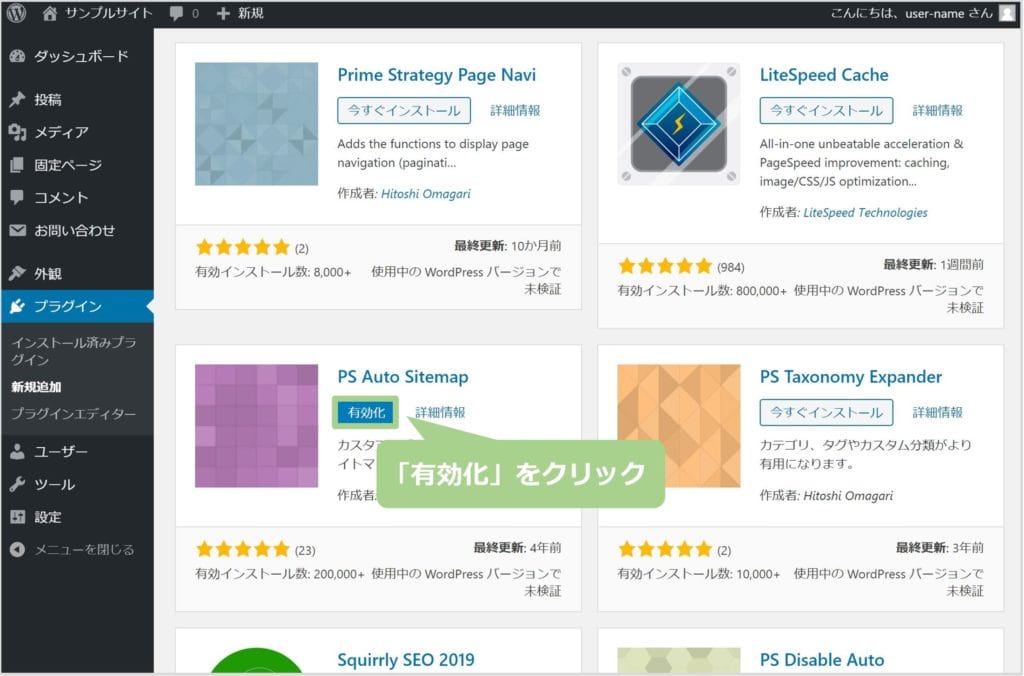Click the Prime Strategy Page Navi title

436,74
